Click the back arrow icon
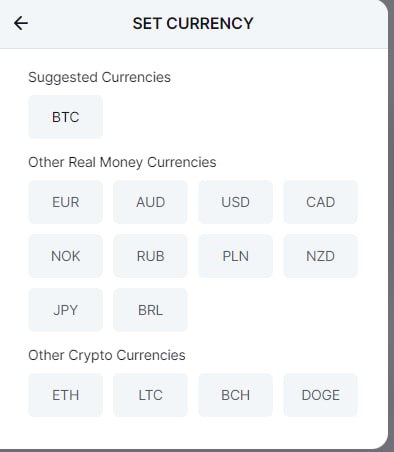Image resolution: width=394 pixels, height=452 pixels. tap(21, 23)
